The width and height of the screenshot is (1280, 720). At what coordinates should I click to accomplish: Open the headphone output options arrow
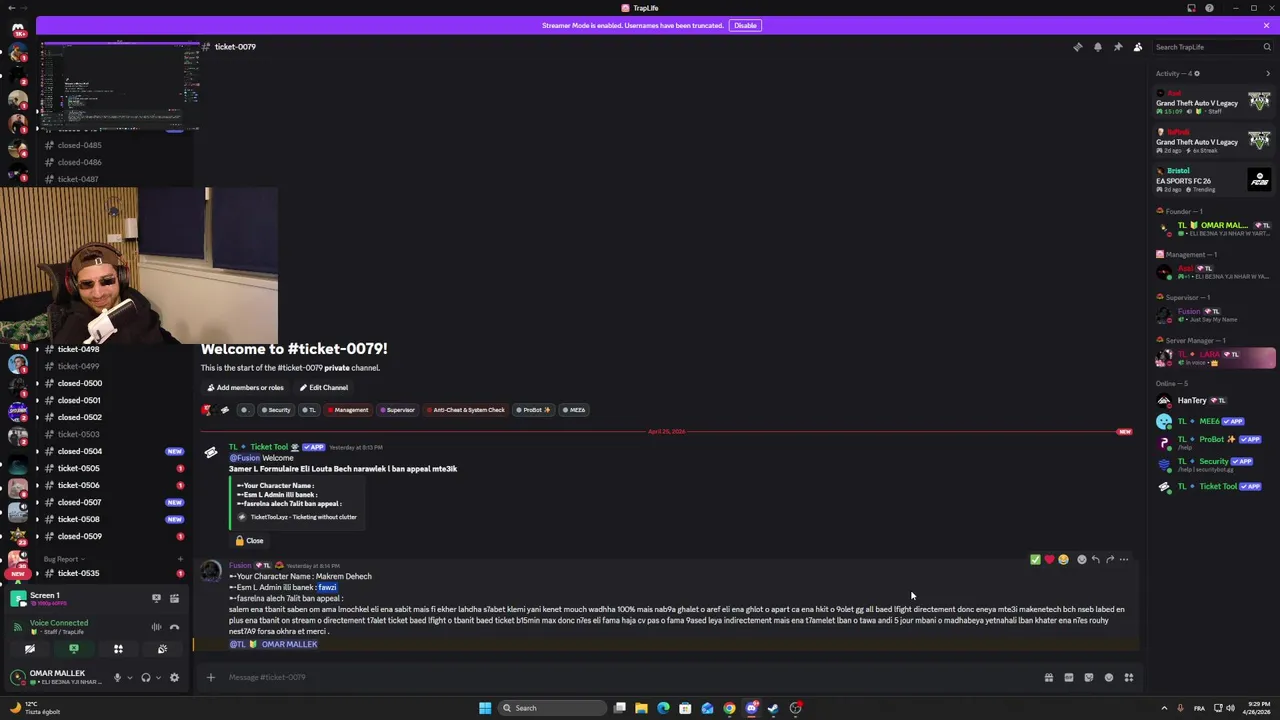click(x=157, y=678)
